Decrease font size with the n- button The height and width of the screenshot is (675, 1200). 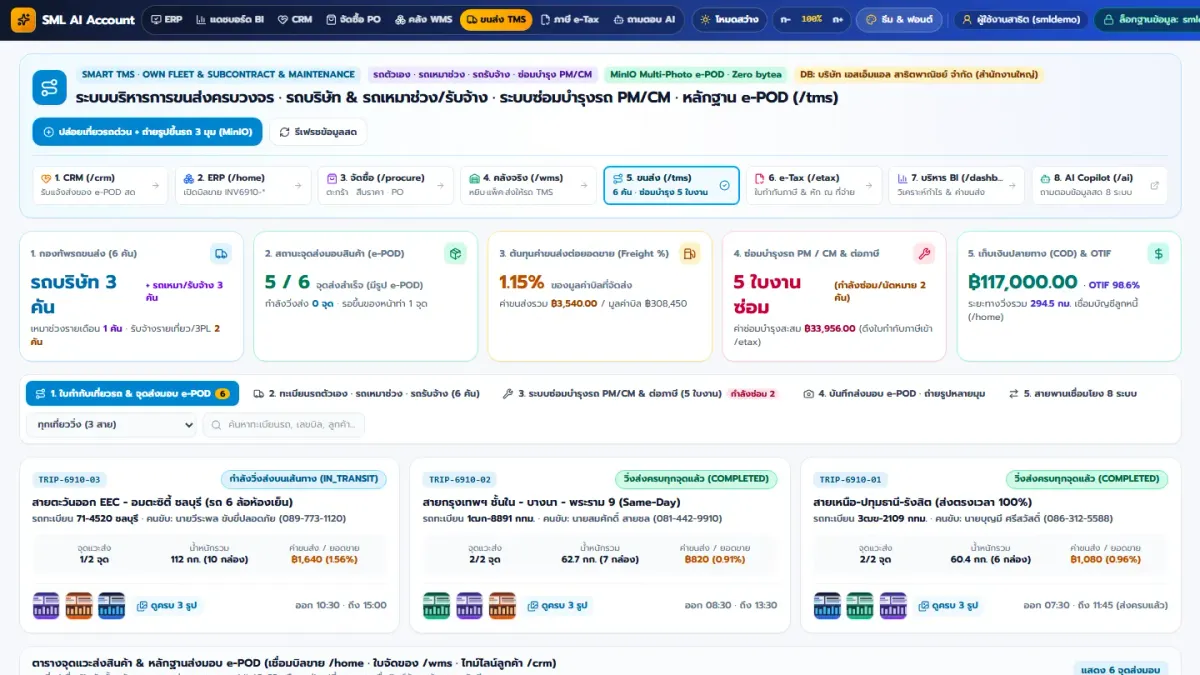click(x=786, y=19)
